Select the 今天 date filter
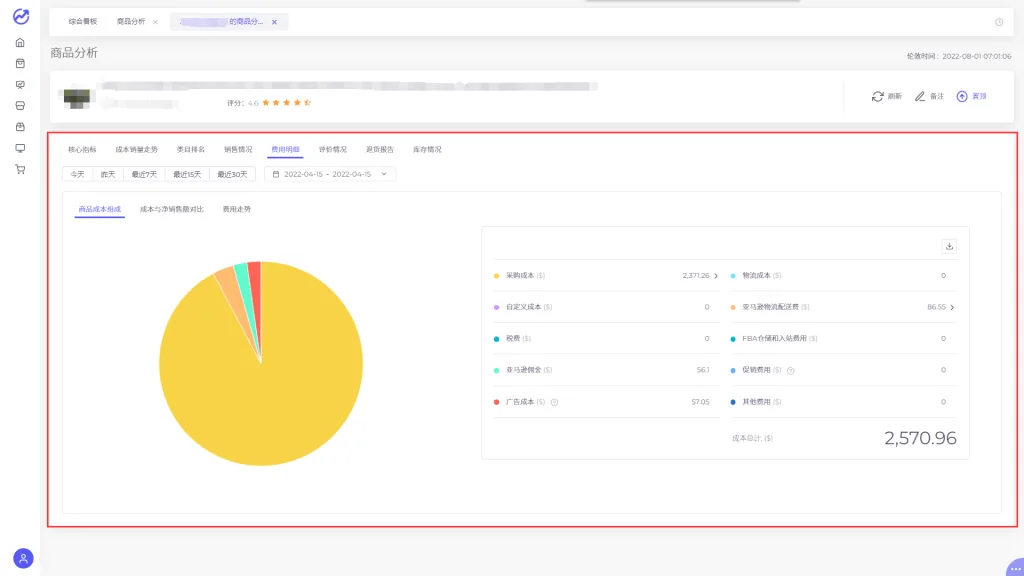Viewport: 1024px width, 576px height. 78,174
